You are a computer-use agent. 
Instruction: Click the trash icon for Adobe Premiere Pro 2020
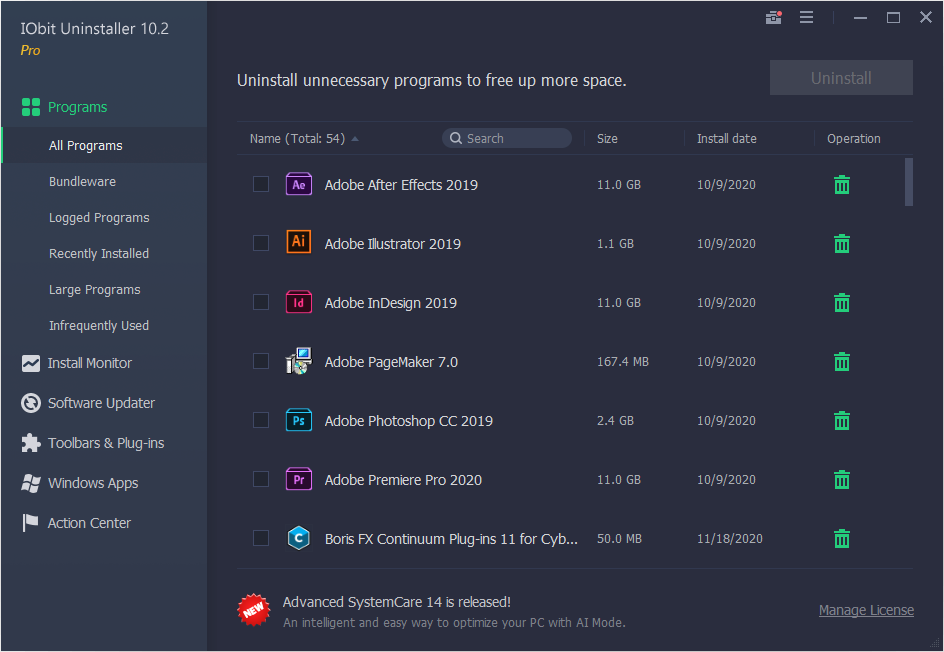842,480
